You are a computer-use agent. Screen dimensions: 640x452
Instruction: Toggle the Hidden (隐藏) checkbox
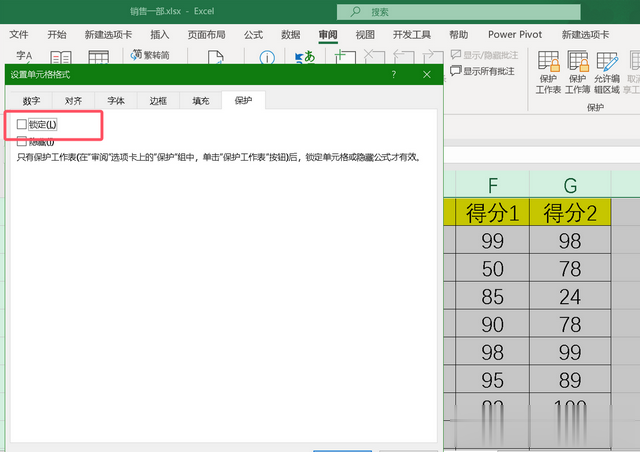tap(22, 142)
